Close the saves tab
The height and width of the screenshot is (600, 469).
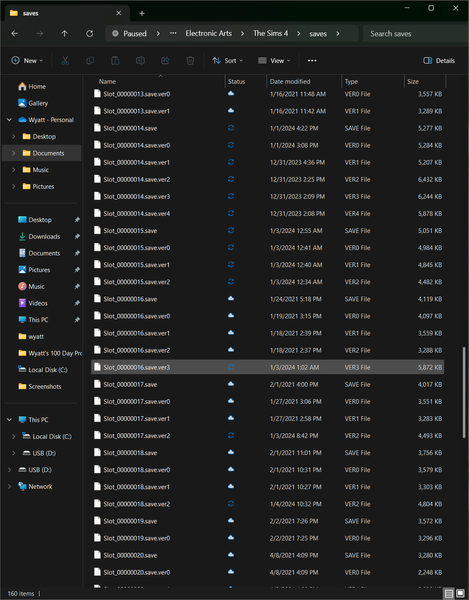[x=119, y=13]
